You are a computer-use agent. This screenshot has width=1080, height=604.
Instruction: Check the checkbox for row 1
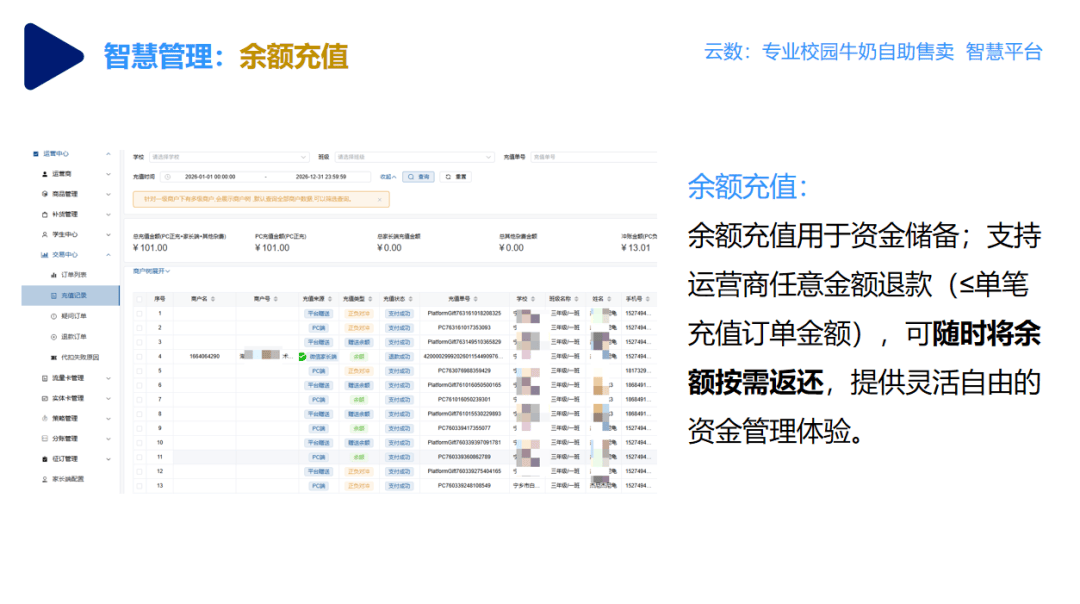(140, 313)
